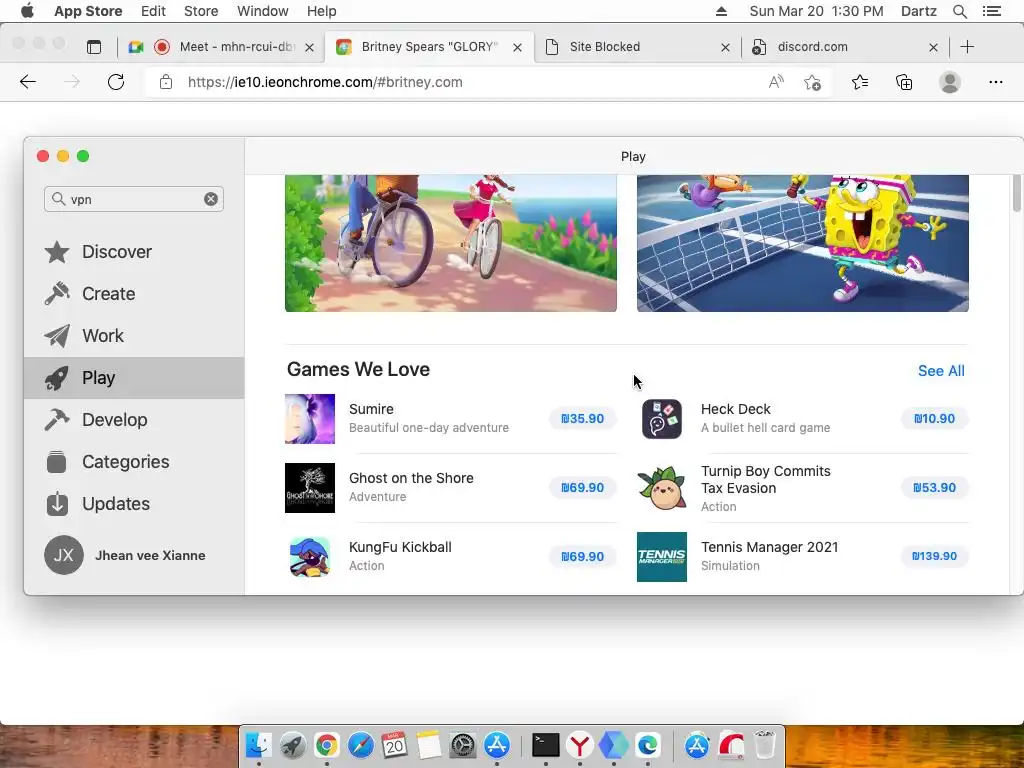Screen dimensions: 1024x768
Task: Open the tab actions menu icon
Action: coord(94,47)
